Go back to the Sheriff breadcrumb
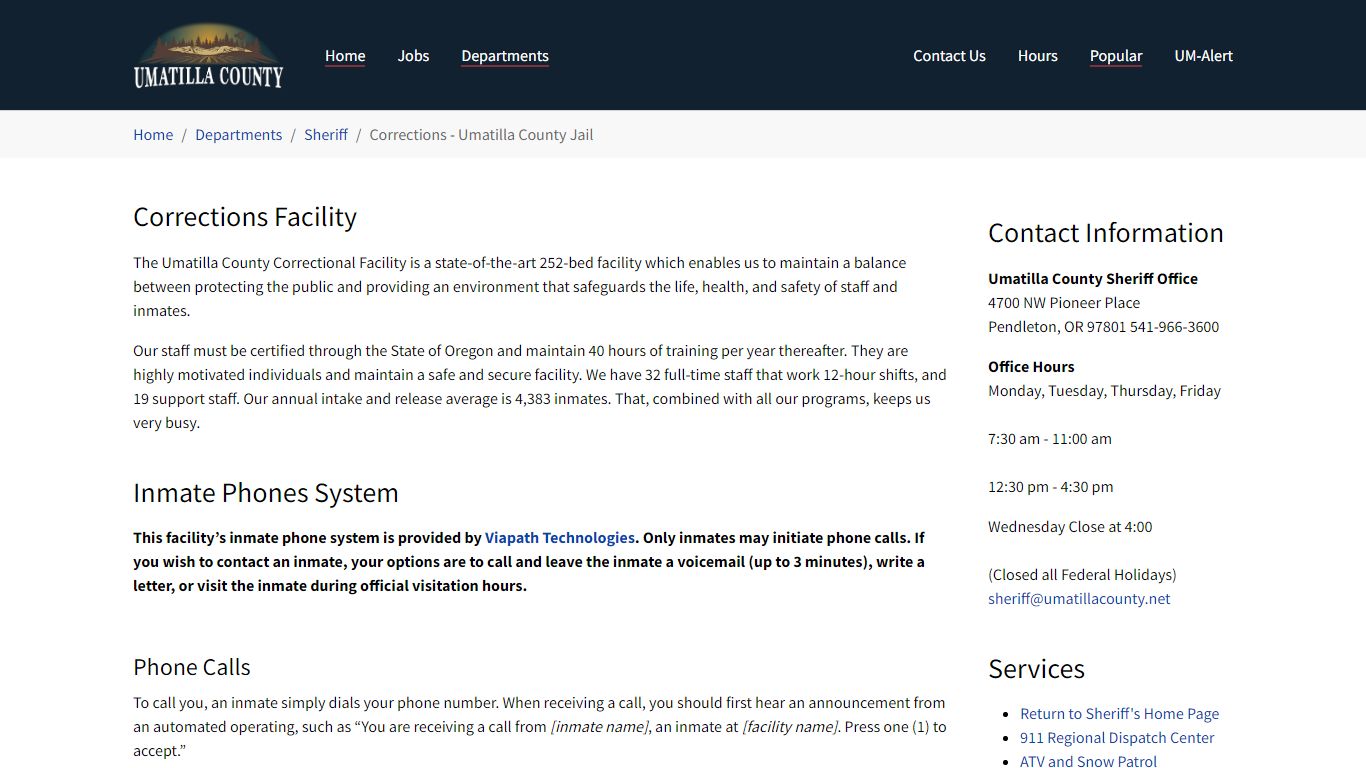1366x768 pixels. pos(326,135)
